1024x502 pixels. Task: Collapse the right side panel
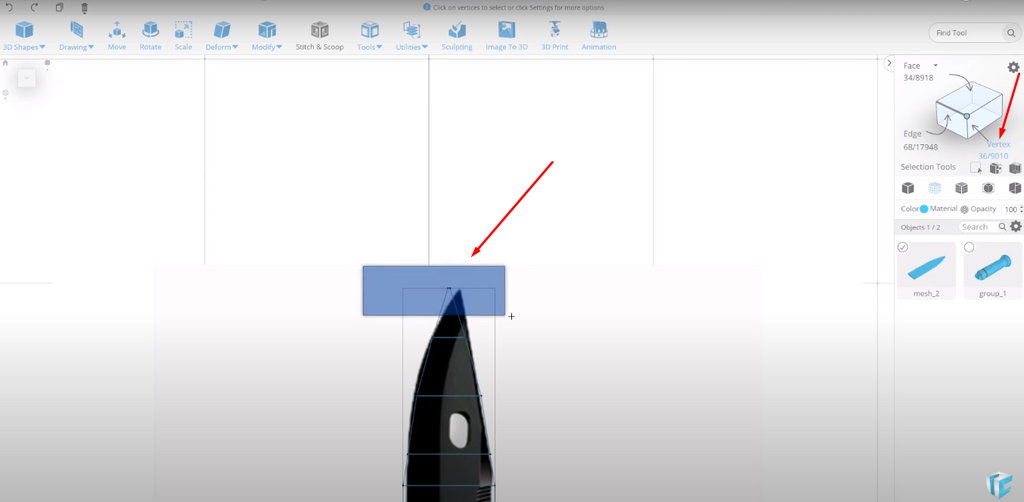[889, 63]
